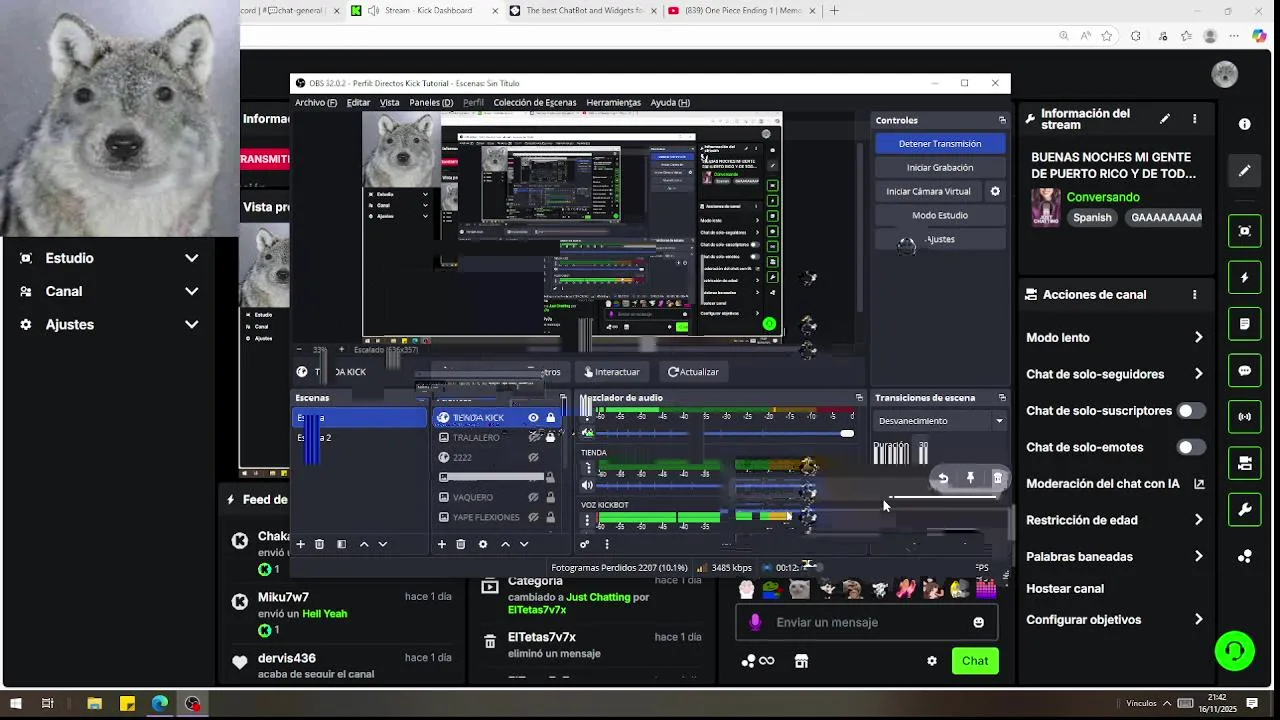Open Desvanecimiento transition dropdown

(x=940, y=421)
